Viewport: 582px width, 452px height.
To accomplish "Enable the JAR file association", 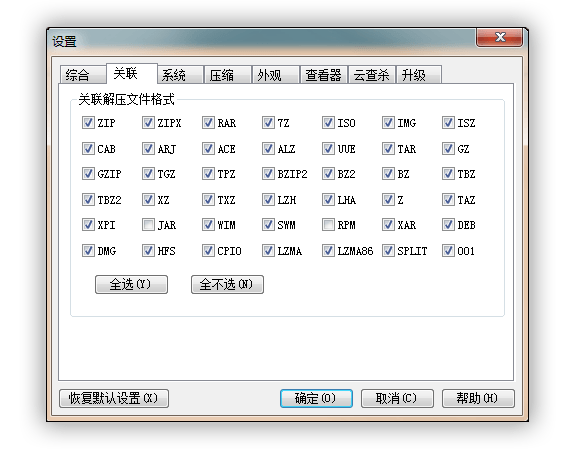I will pyautogui.click(x=148, y=225).
